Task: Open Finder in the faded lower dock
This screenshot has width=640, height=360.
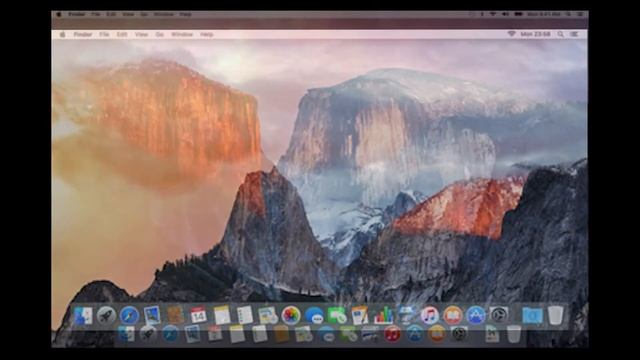Action: click(127, 334)
